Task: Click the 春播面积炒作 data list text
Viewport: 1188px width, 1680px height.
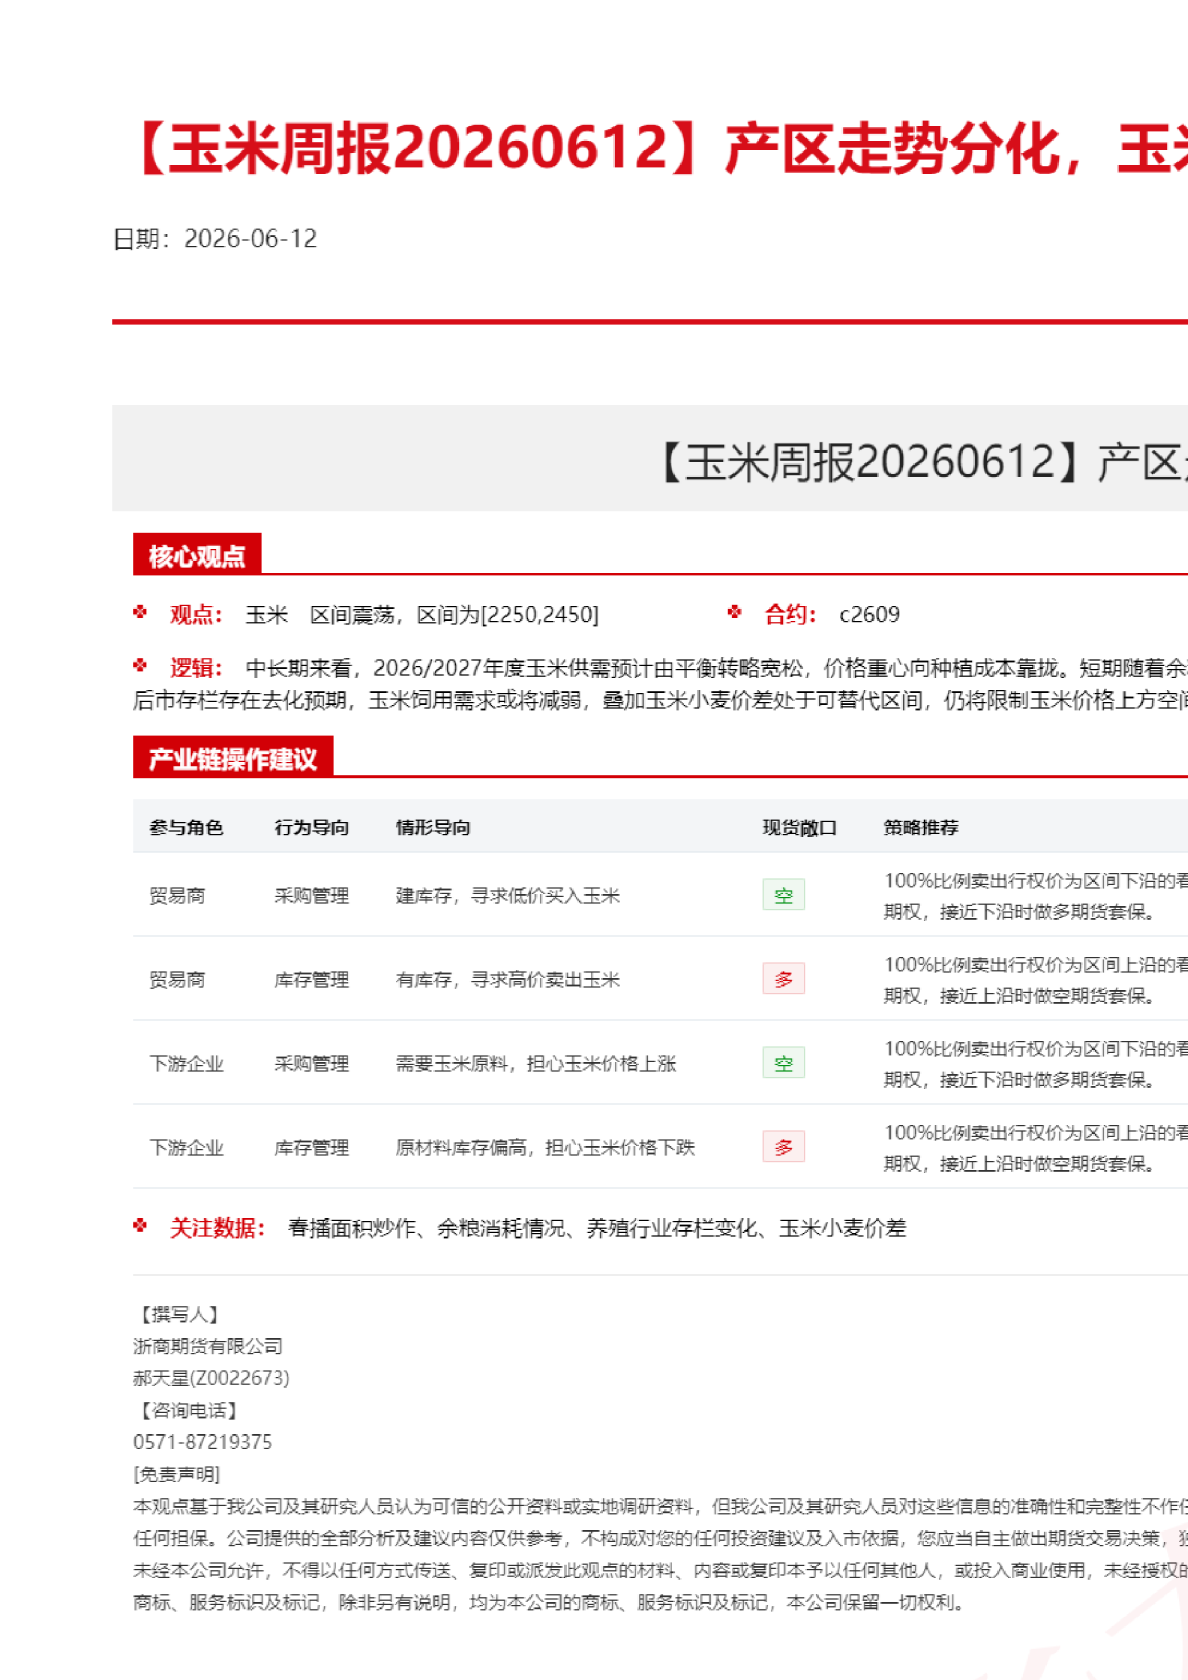Action: (x=597, y=1228)
